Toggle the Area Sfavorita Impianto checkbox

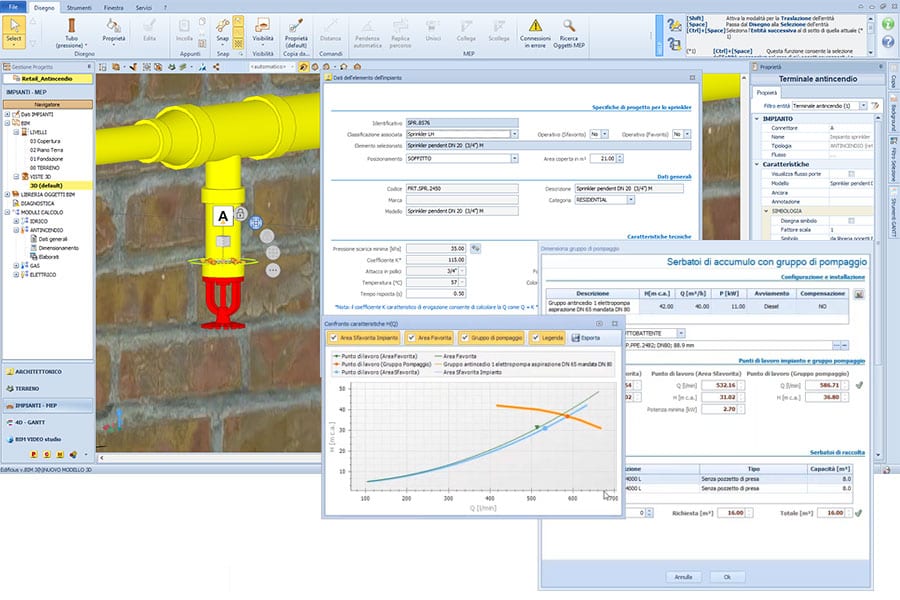pos(333,338)
